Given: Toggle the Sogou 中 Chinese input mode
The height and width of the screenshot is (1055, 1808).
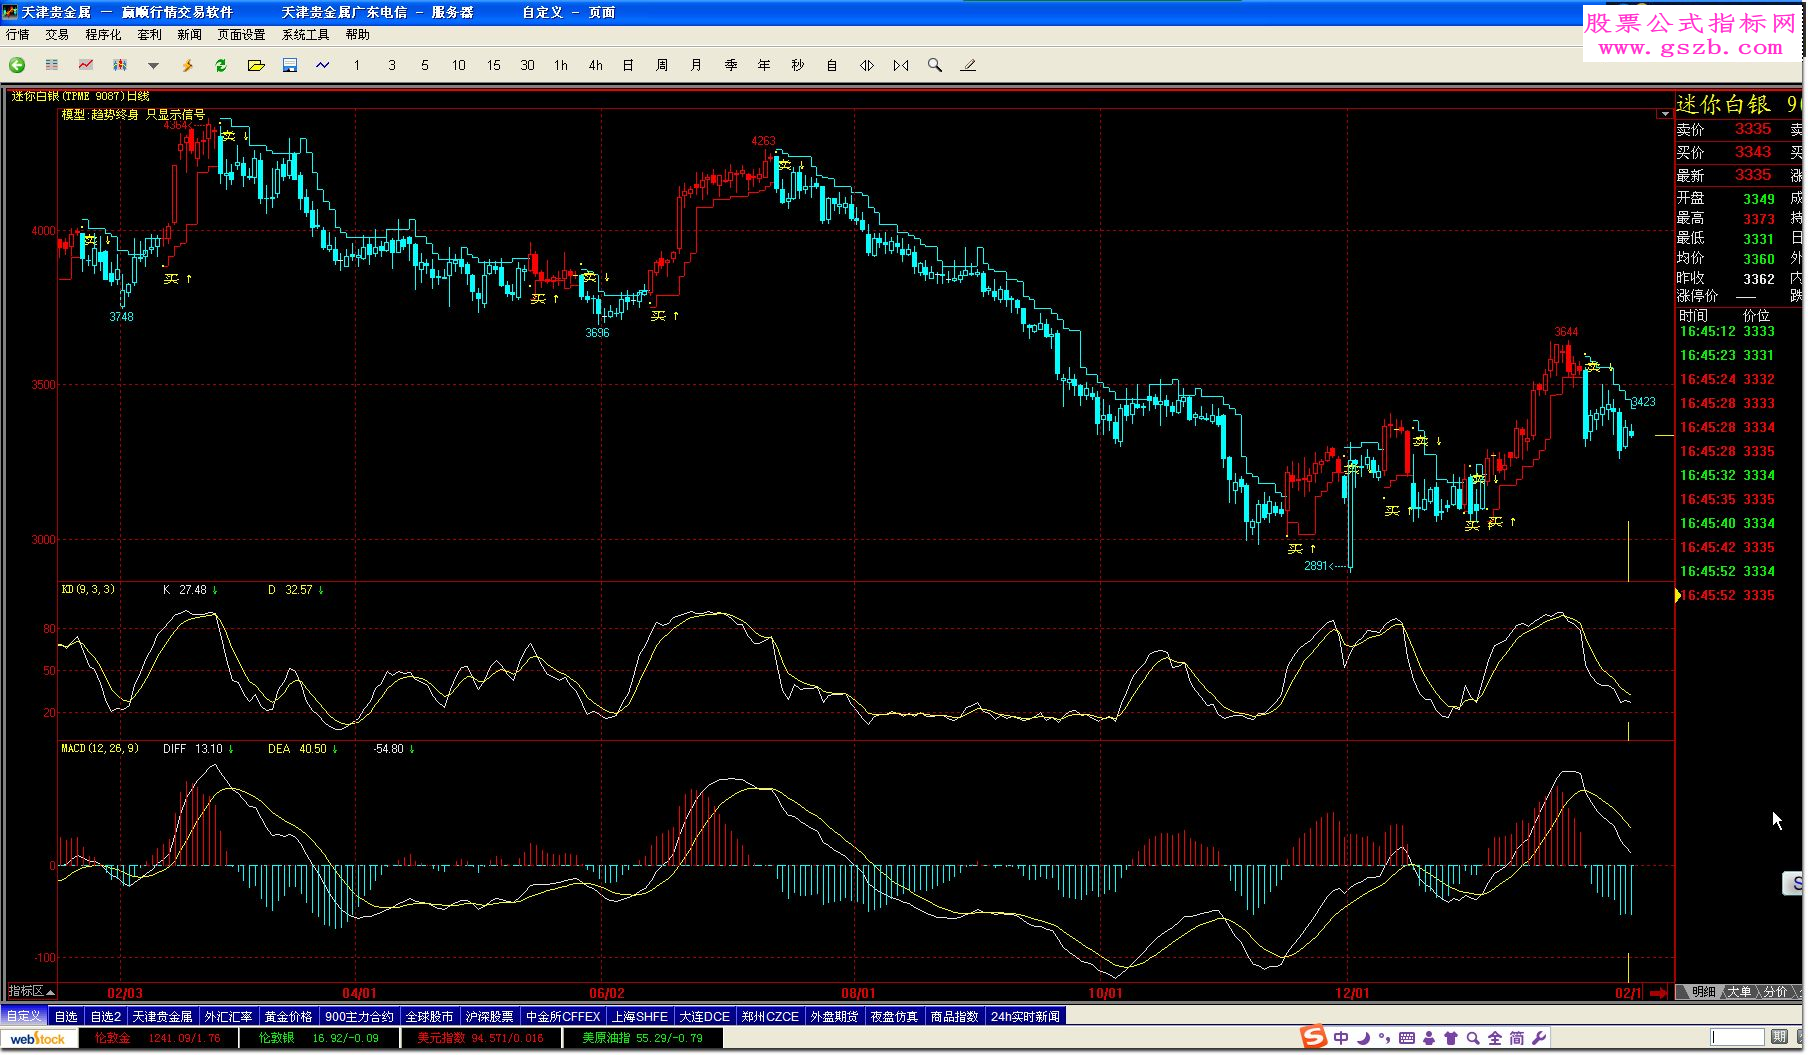Looking at the screenshot, I should (1341, 1038).
